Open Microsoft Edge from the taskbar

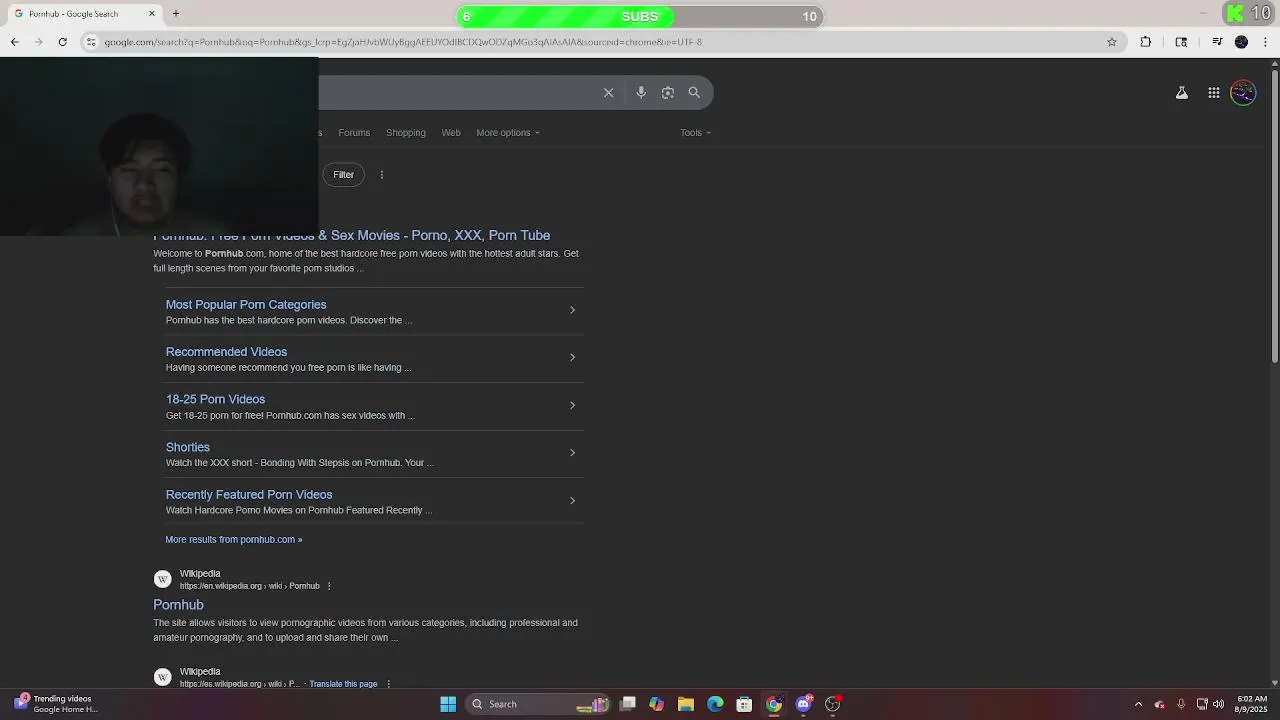point(715,704)
